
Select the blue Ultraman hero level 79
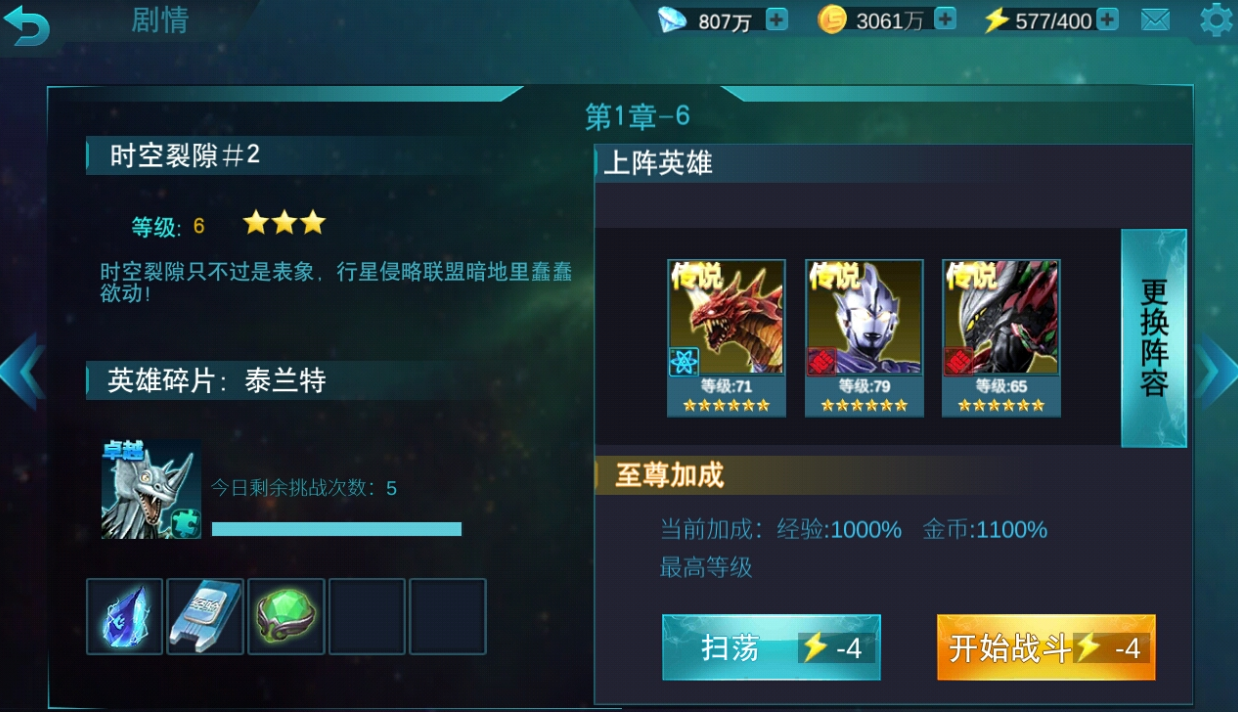pos(864,338)
